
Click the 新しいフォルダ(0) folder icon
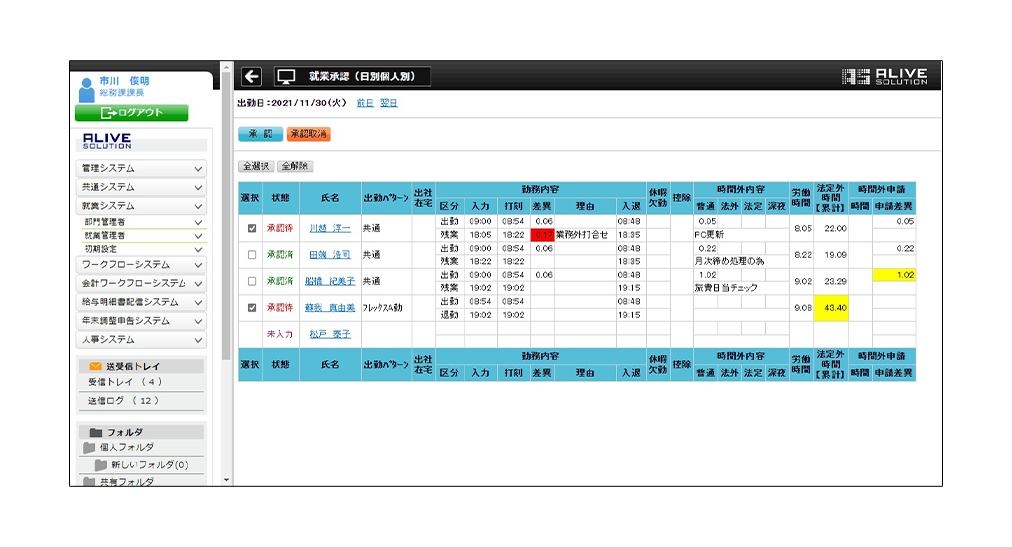tap(101, 465)
